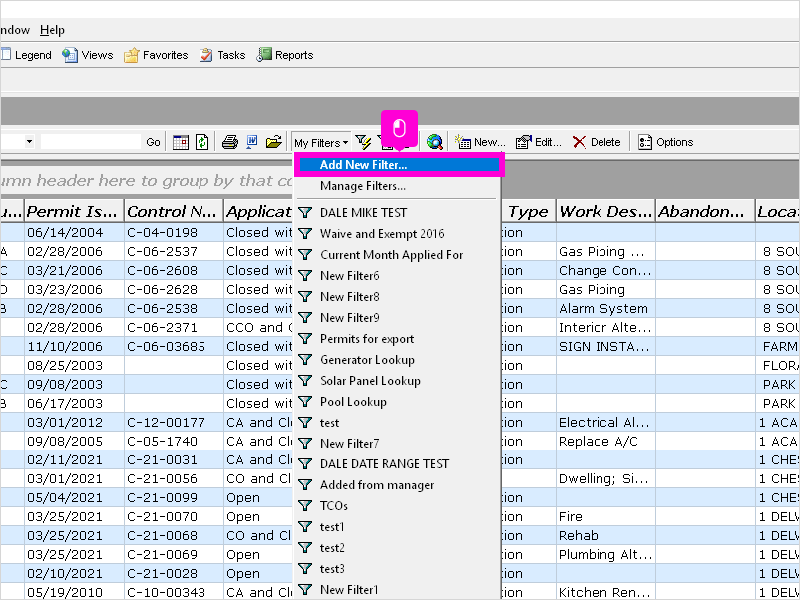Click the quick filter lightning icon

(363, 142)
